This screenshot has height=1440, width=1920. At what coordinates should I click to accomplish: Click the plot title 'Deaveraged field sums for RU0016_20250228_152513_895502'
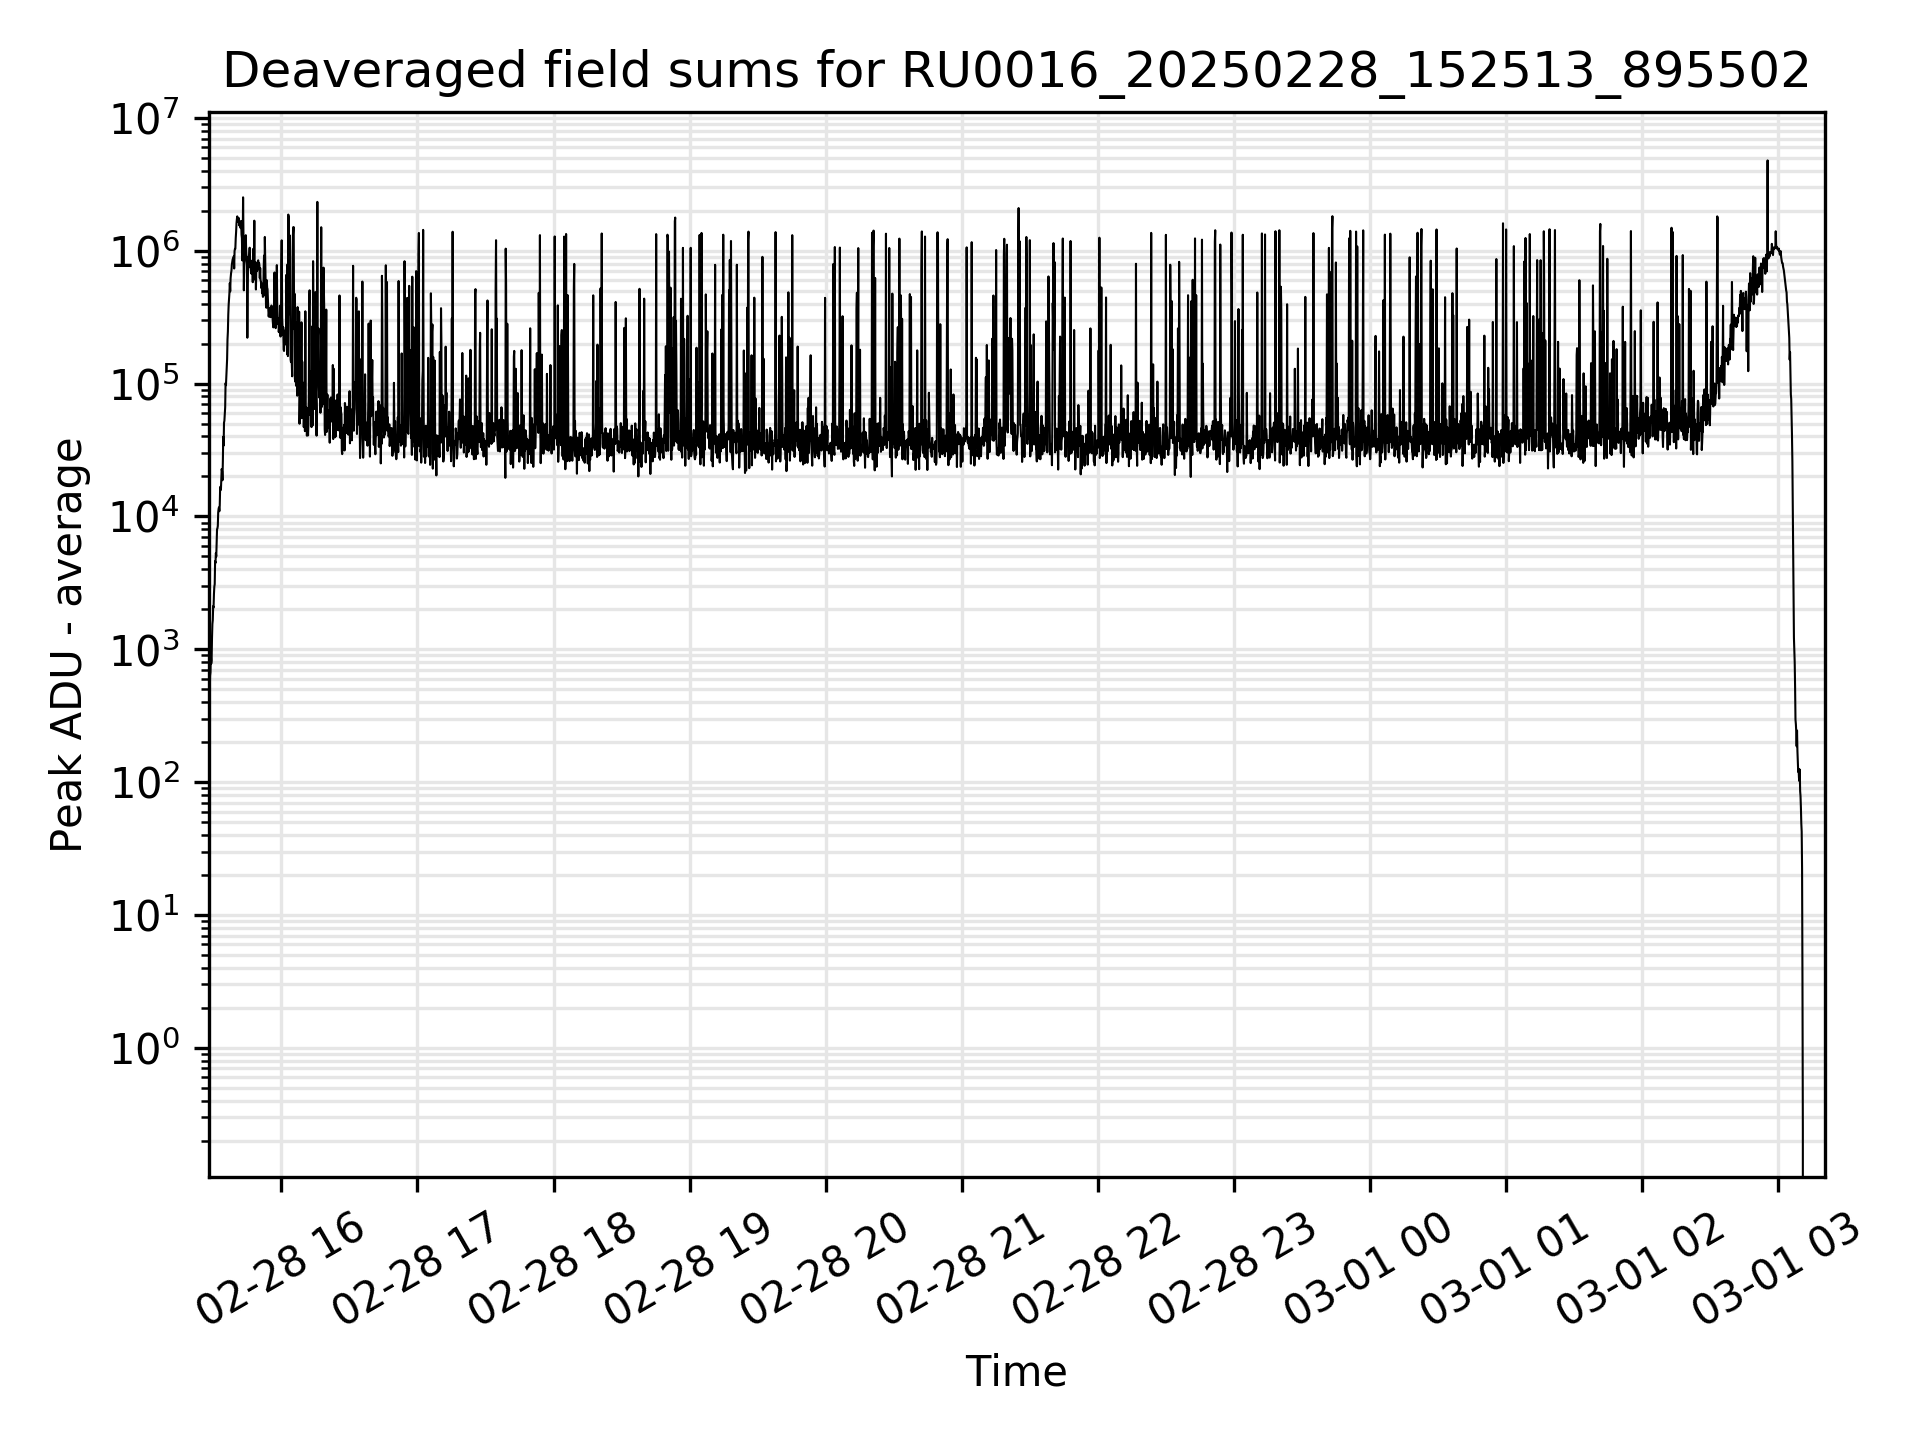(1016, 71)
